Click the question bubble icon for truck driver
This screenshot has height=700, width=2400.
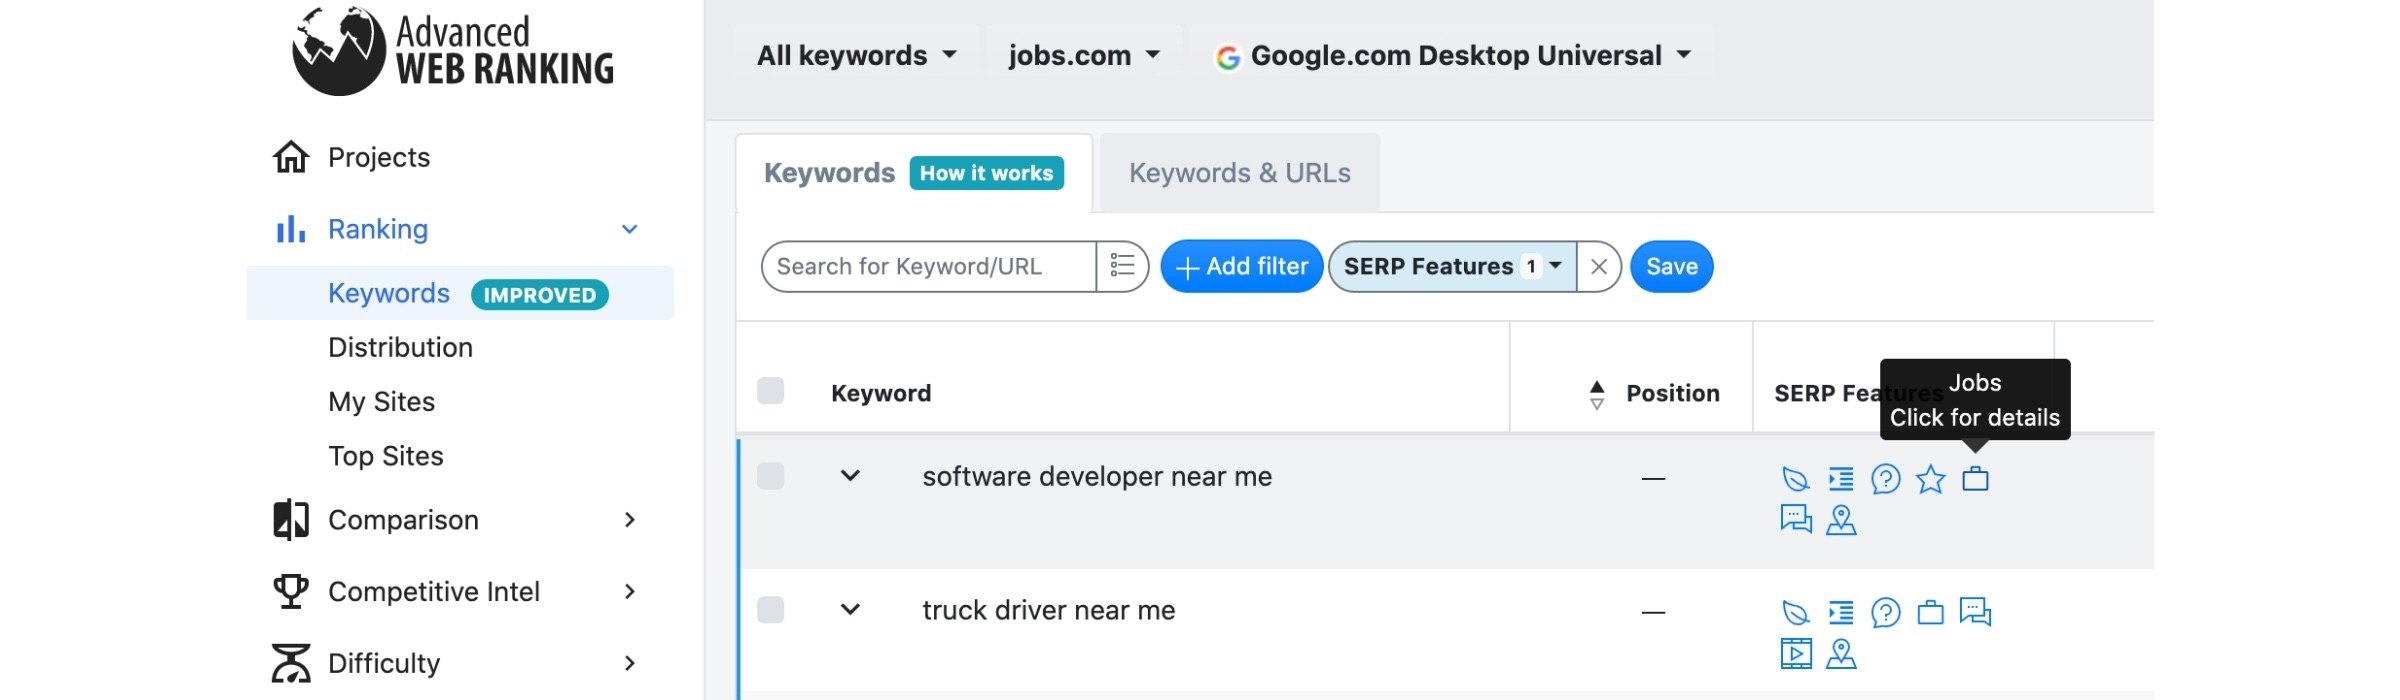pos(1886,612)
